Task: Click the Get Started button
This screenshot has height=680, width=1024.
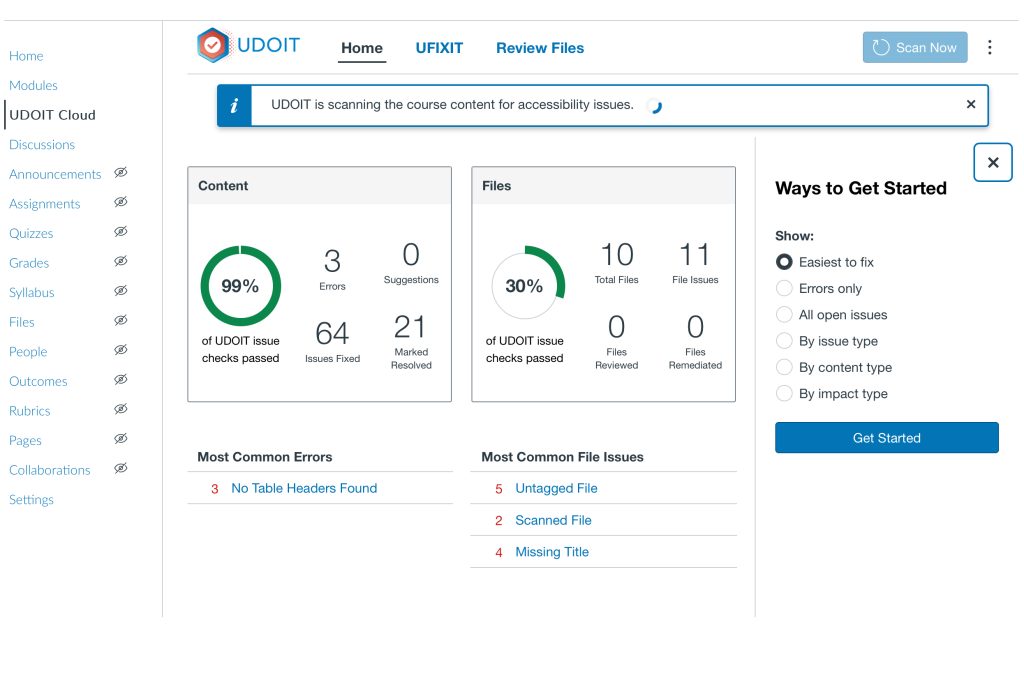Action: pos(886,437)
